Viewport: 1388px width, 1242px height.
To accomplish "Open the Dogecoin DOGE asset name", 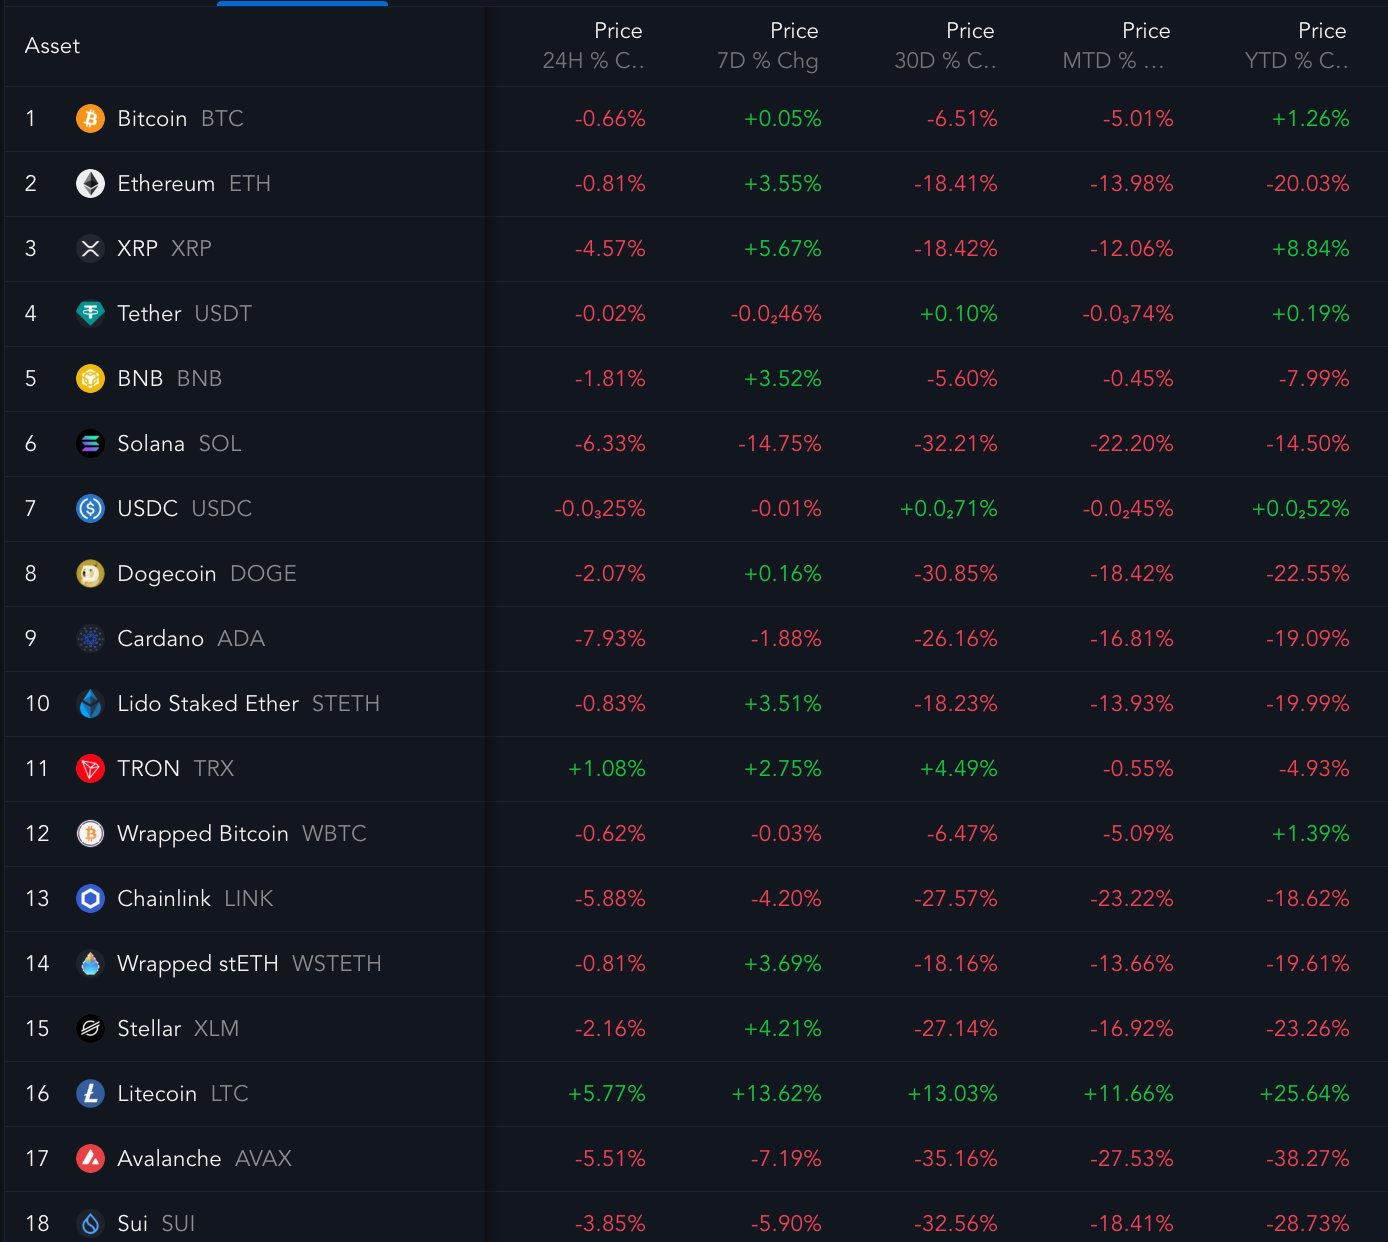I will coord(207,574).
